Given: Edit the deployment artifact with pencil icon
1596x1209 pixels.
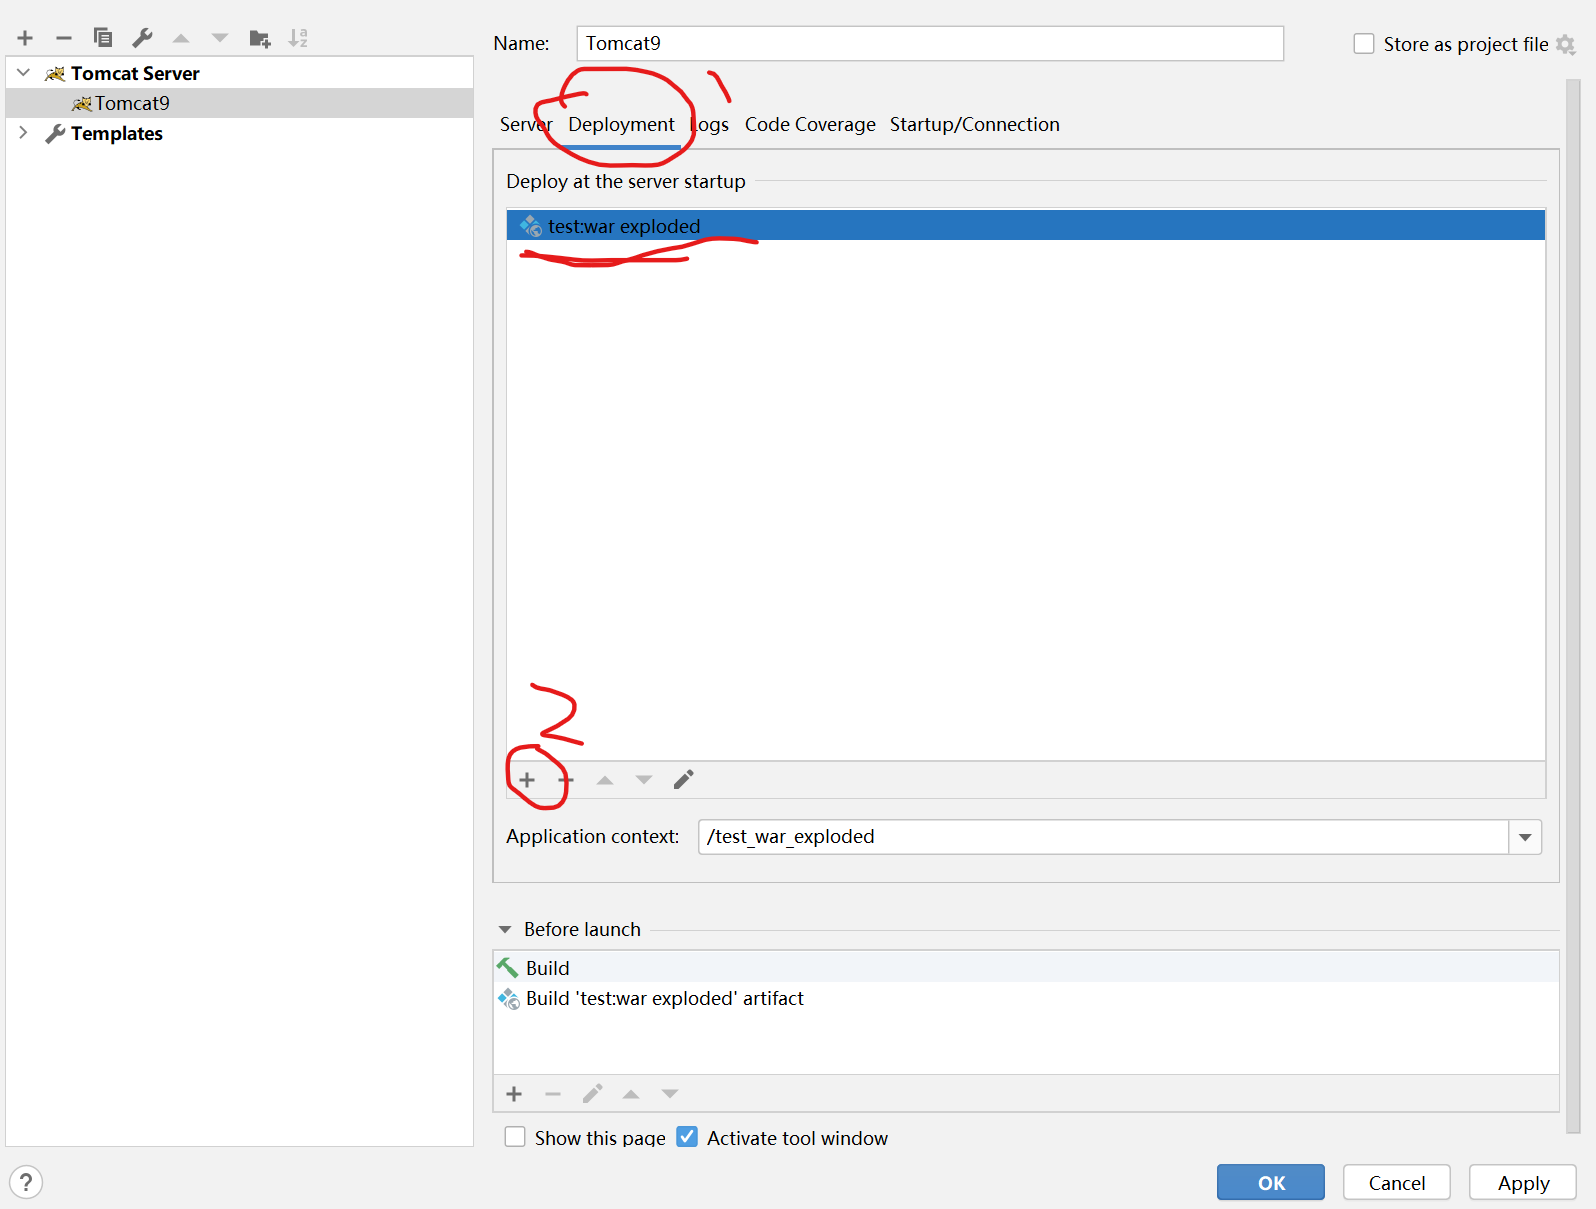Looking at the screenshot, I should [683, 780].
